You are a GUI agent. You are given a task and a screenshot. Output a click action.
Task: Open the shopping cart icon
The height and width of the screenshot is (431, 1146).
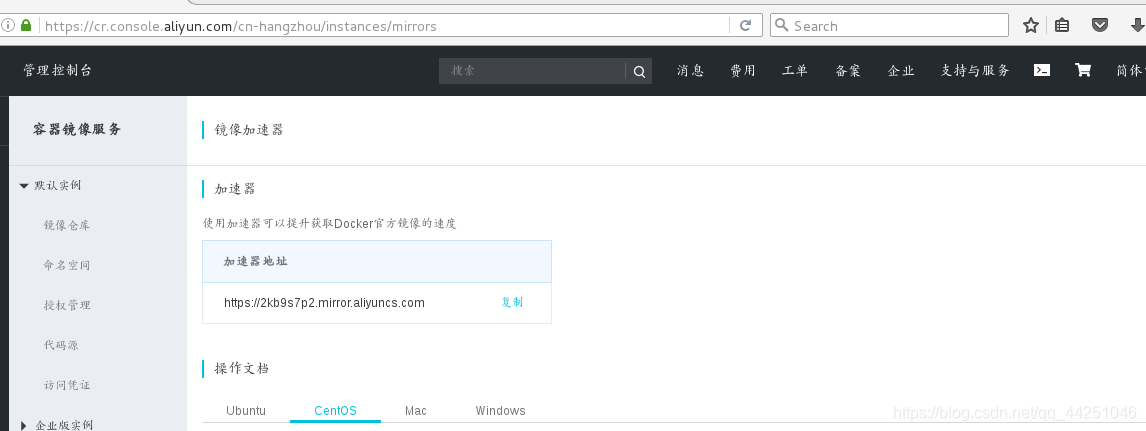[x=1082, y=70]
